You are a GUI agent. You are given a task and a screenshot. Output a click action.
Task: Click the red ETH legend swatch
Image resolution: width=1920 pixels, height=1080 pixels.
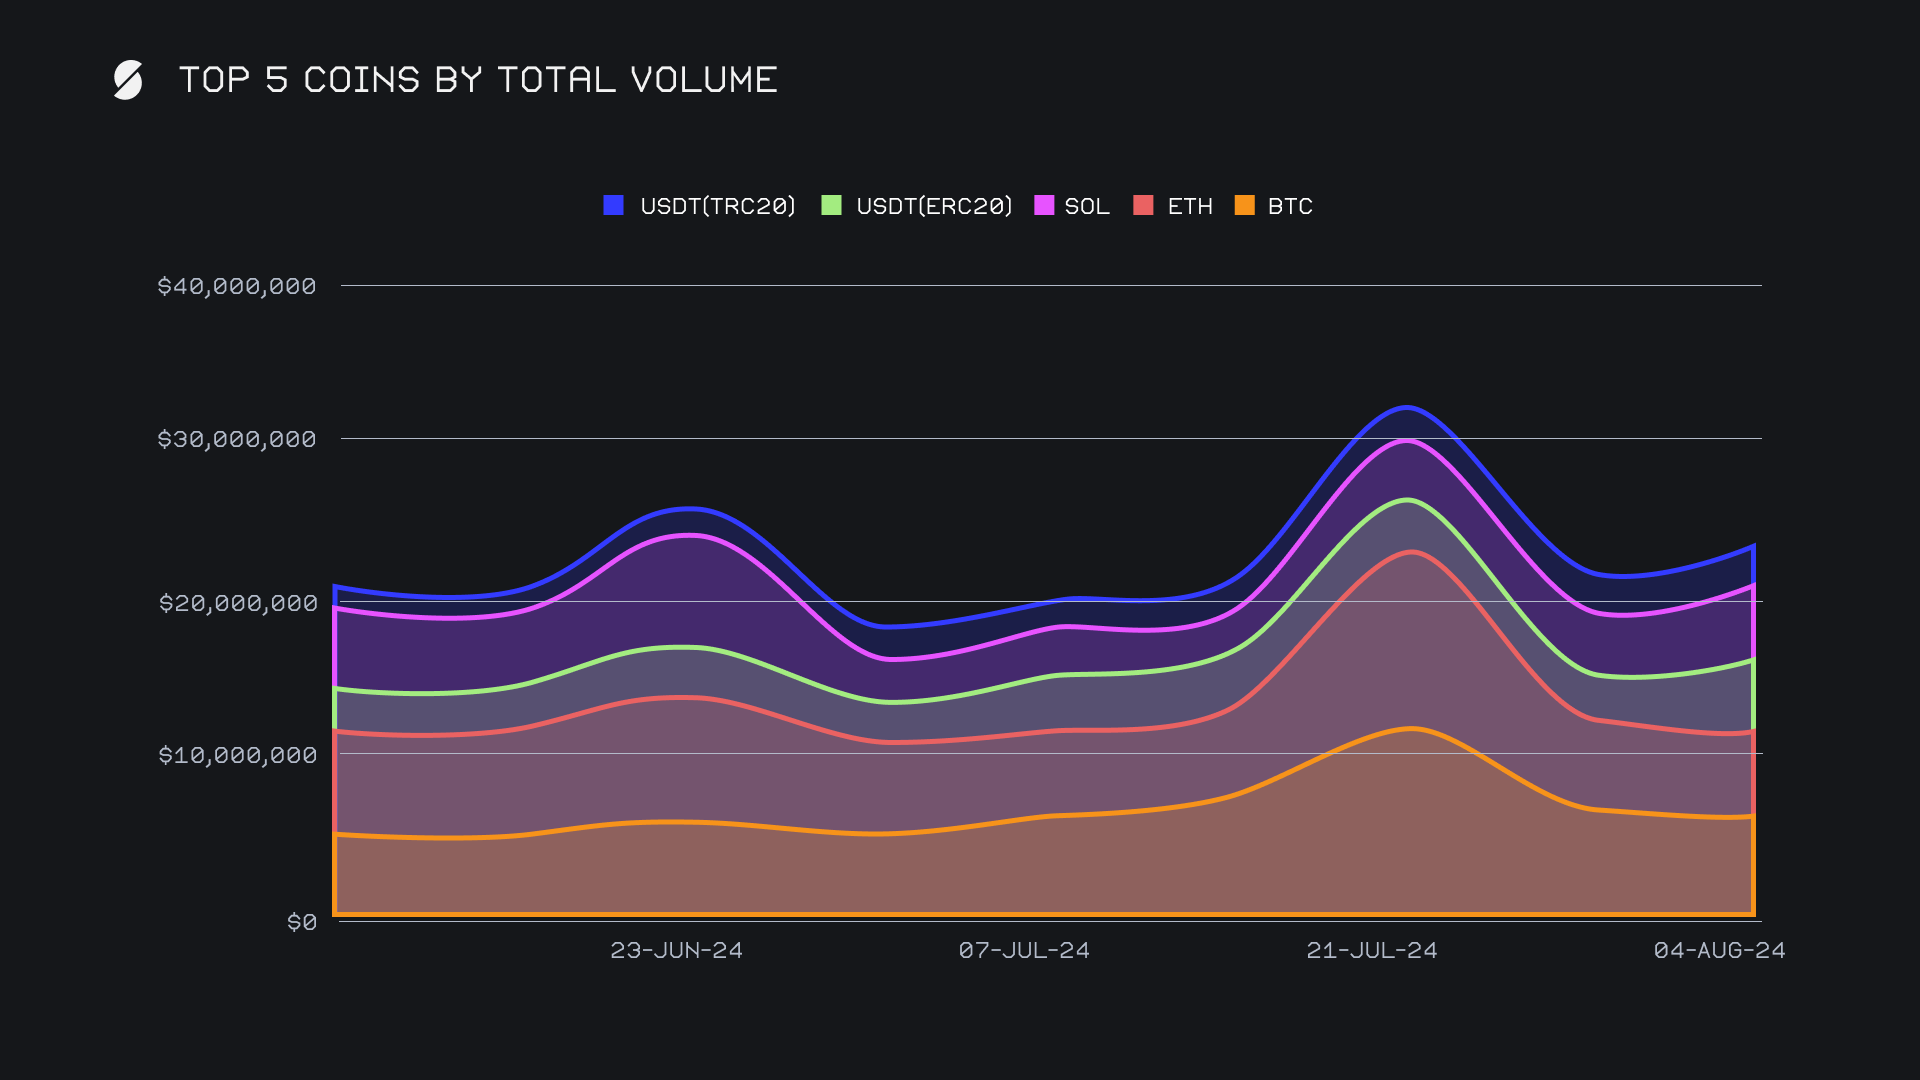point(1143,205)
